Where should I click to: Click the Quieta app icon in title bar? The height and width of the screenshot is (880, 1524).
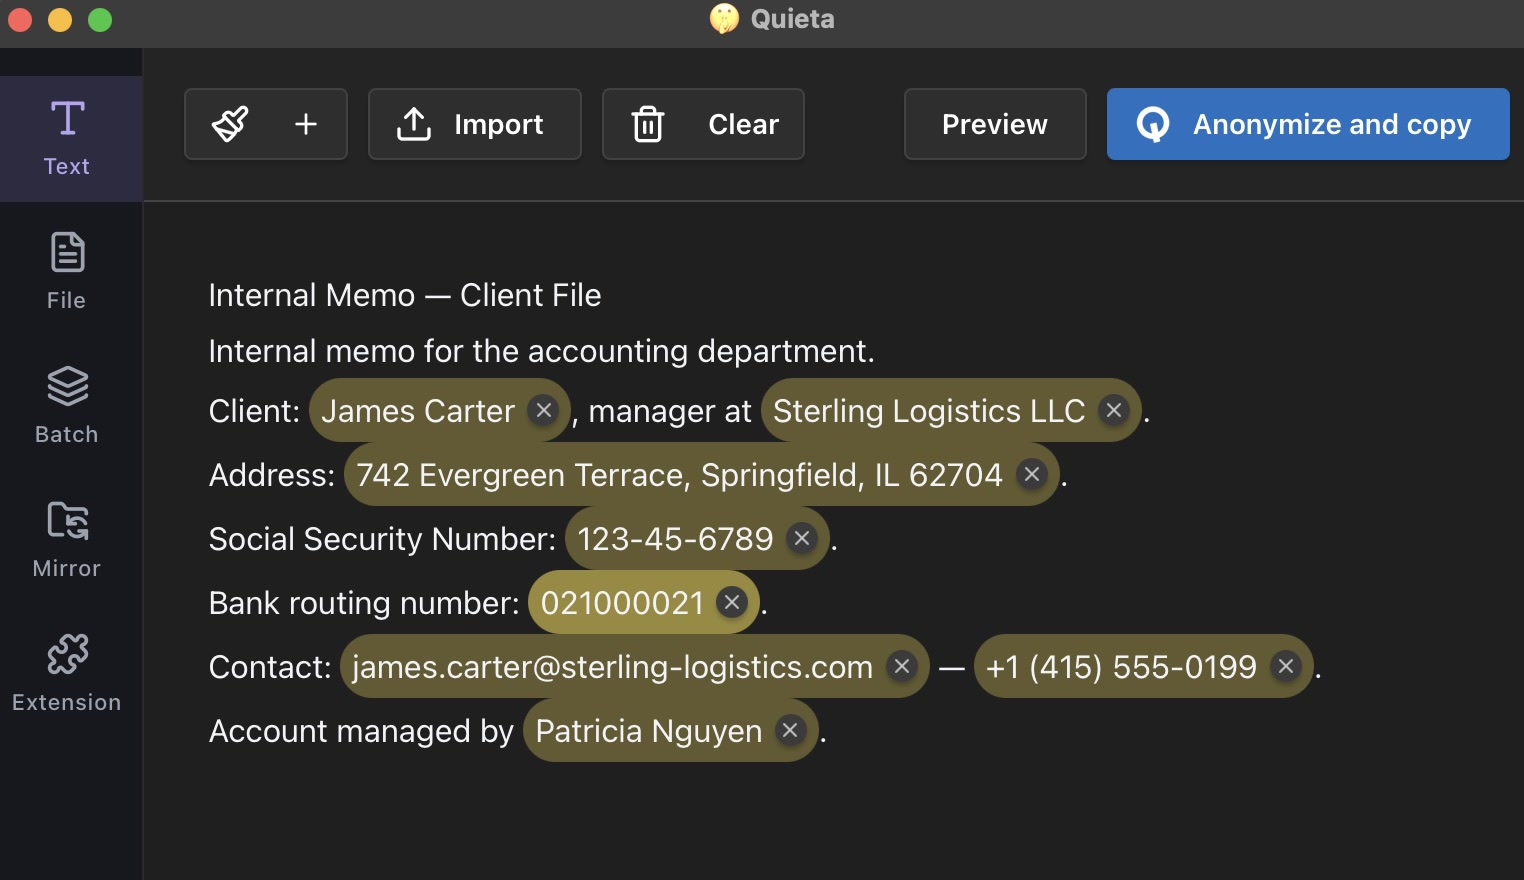[724, 19]
